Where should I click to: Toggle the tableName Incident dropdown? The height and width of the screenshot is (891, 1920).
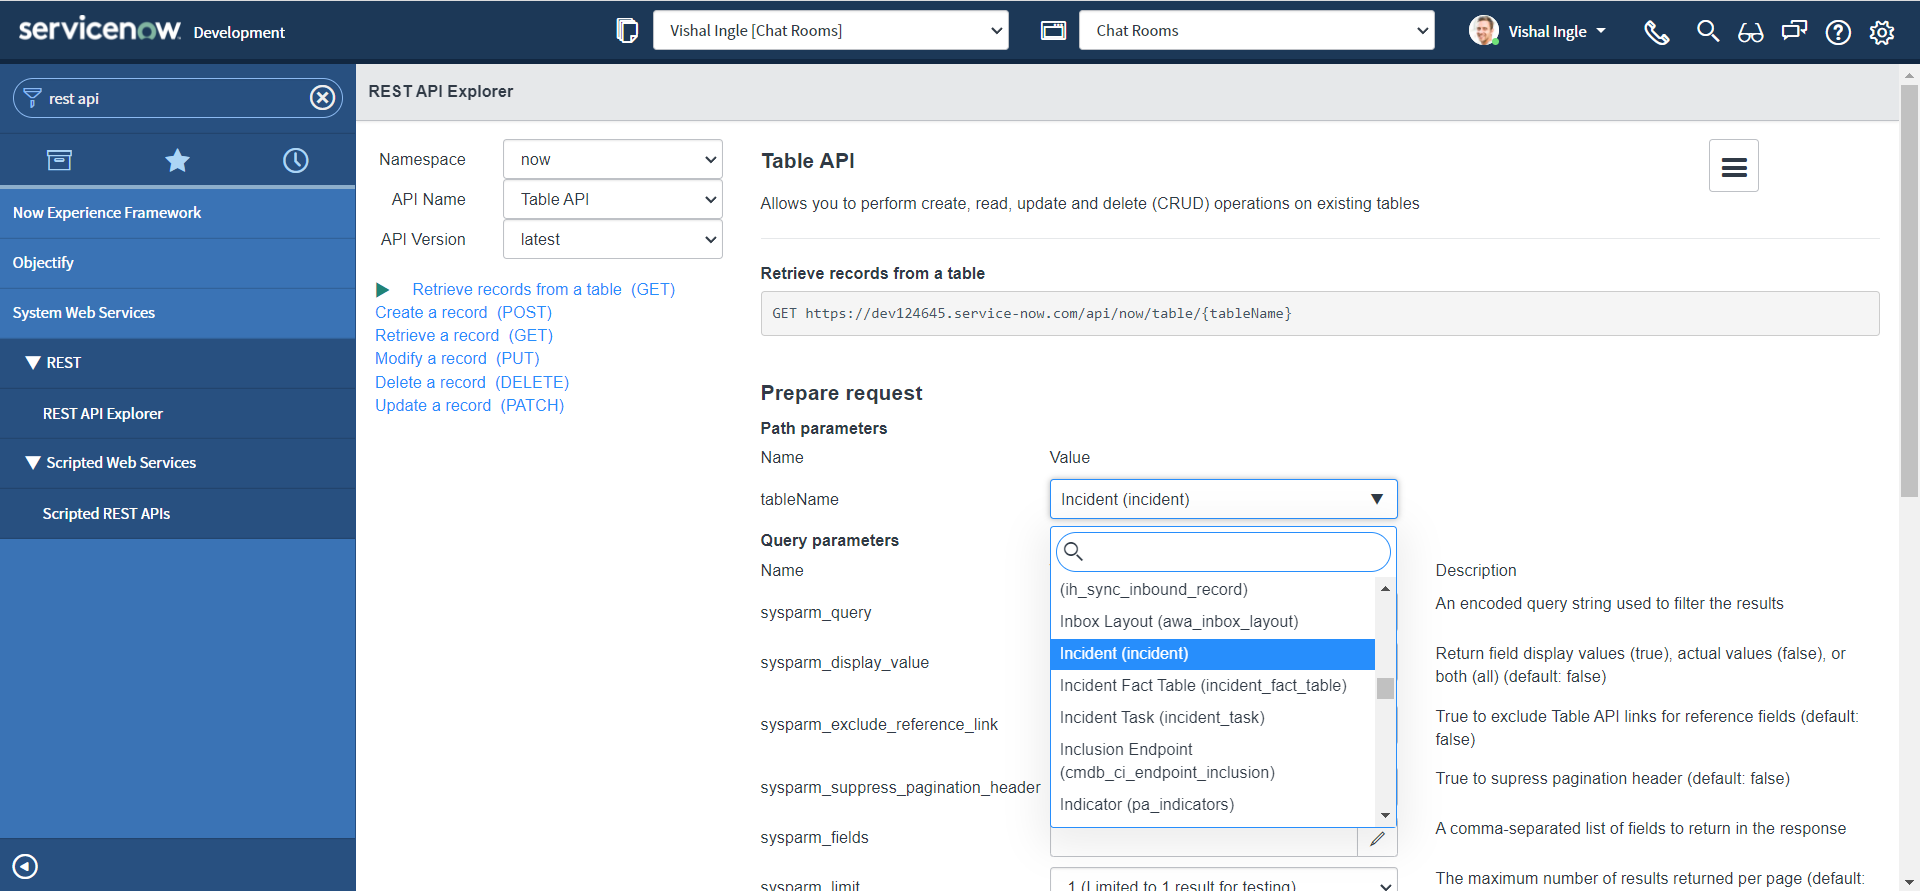pyautogui.click(x=1224, y=500)
